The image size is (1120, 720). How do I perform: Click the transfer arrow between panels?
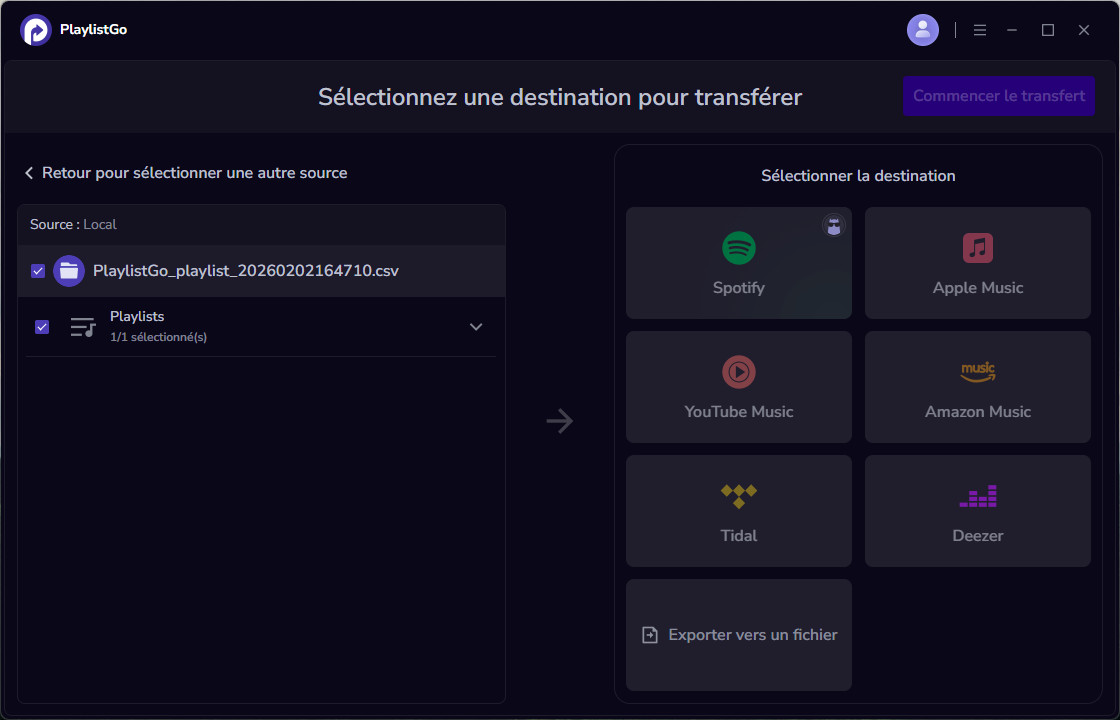[x=559, y=421]
